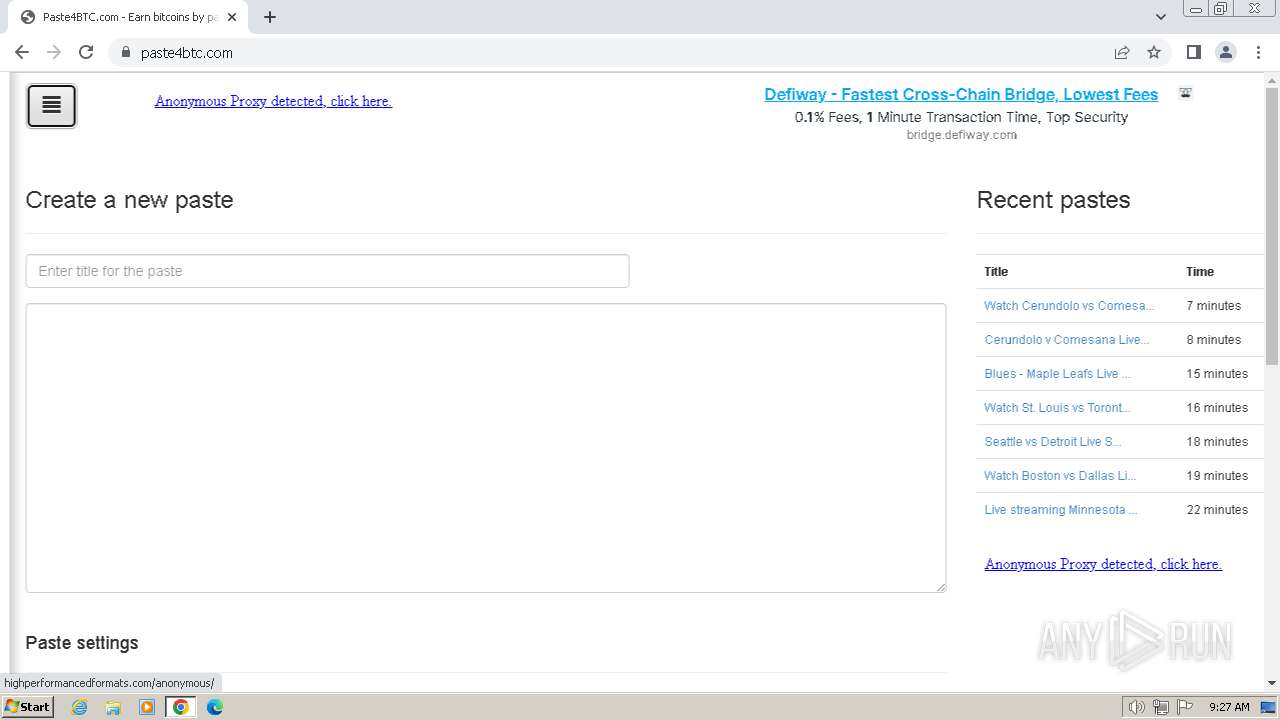Open media player taskbar icon
1280x720 pixels.
pos(147,707)
